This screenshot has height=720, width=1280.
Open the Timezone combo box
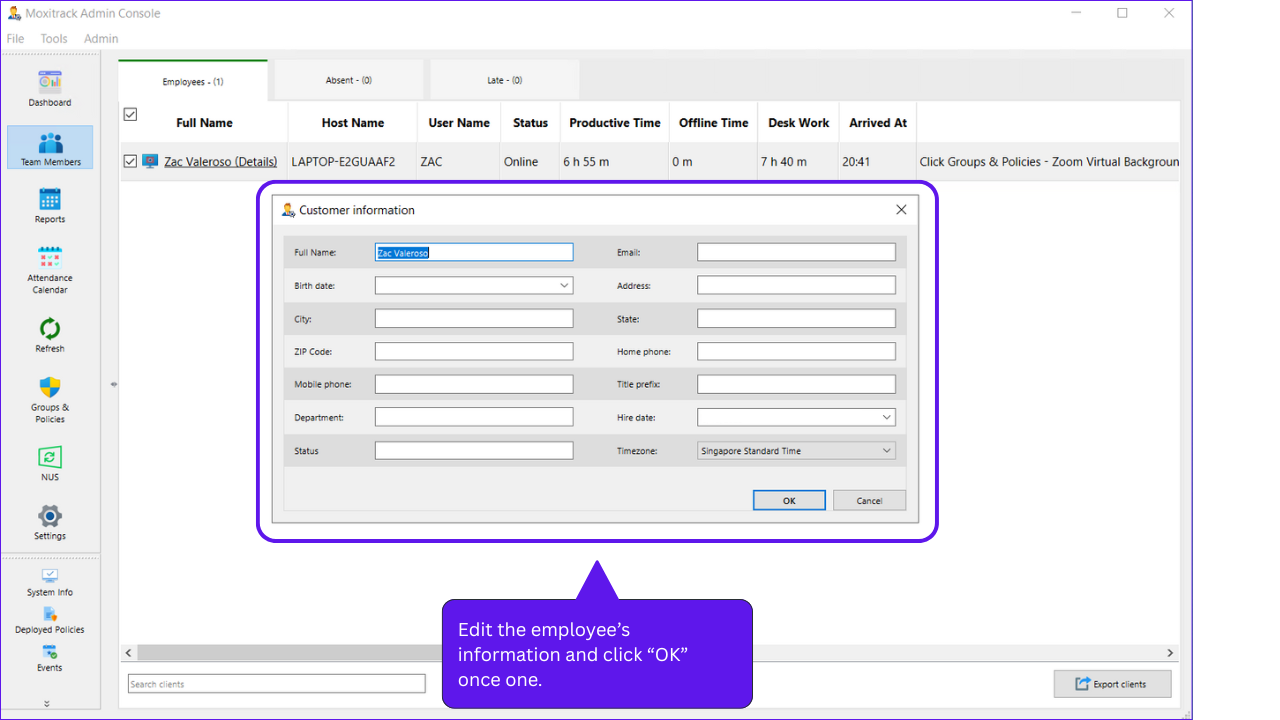796,451
